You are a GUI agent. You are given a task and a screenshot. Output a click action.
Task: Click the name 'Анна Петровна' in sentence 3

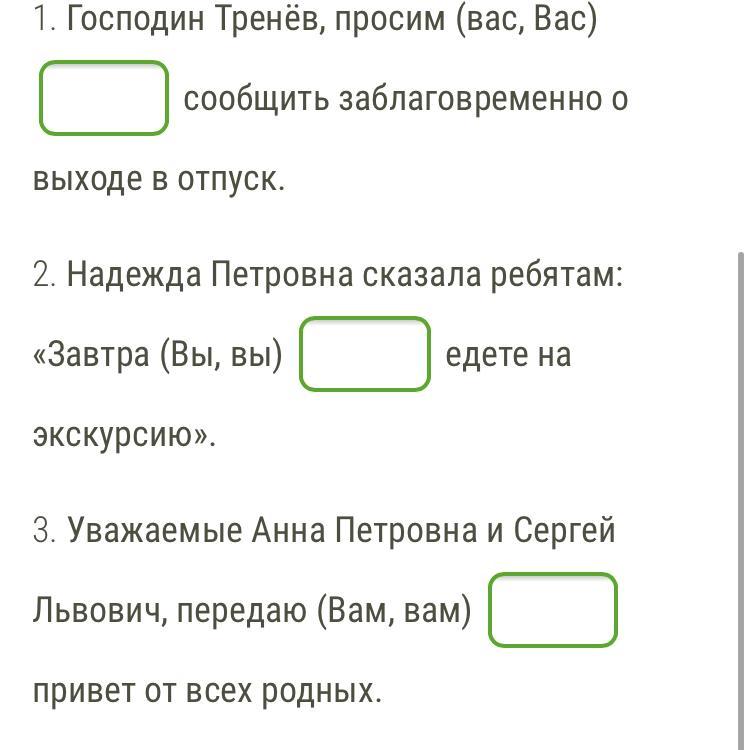pos(364,530)
